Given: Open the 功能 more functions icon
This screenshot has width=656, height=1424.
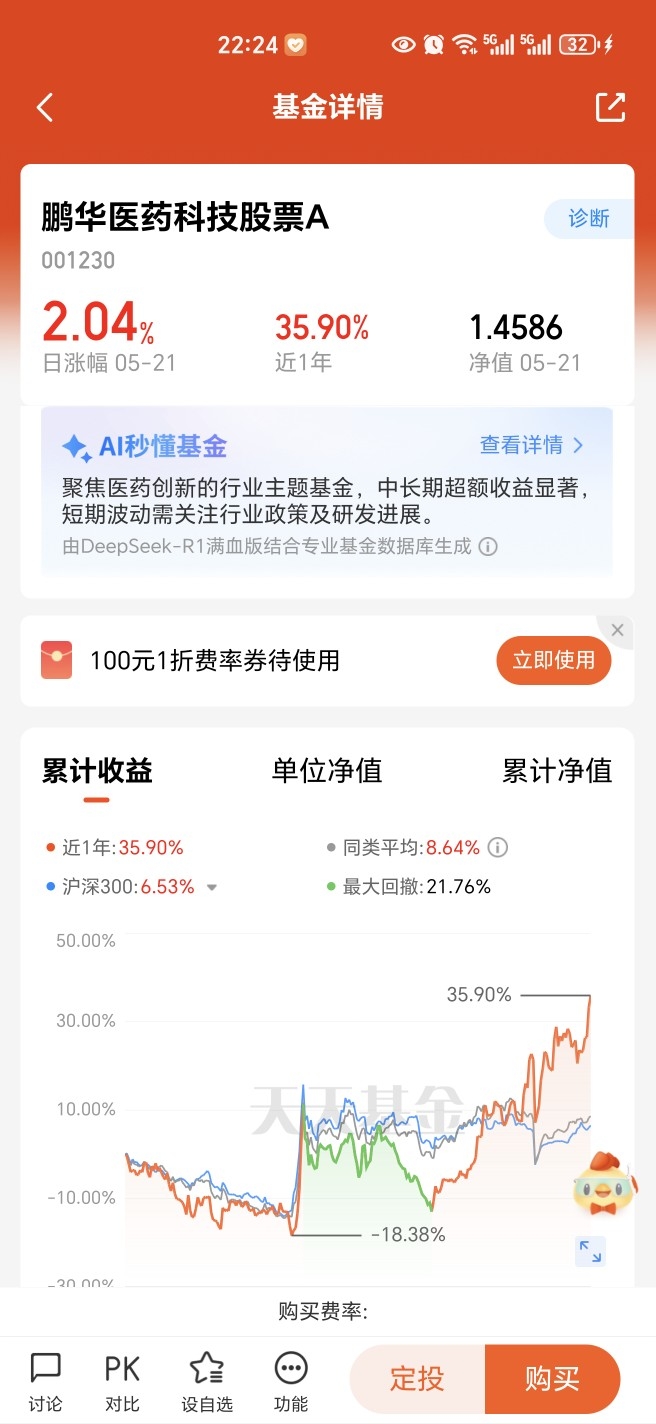Looking at the screenshot, I should point(291,1381).
